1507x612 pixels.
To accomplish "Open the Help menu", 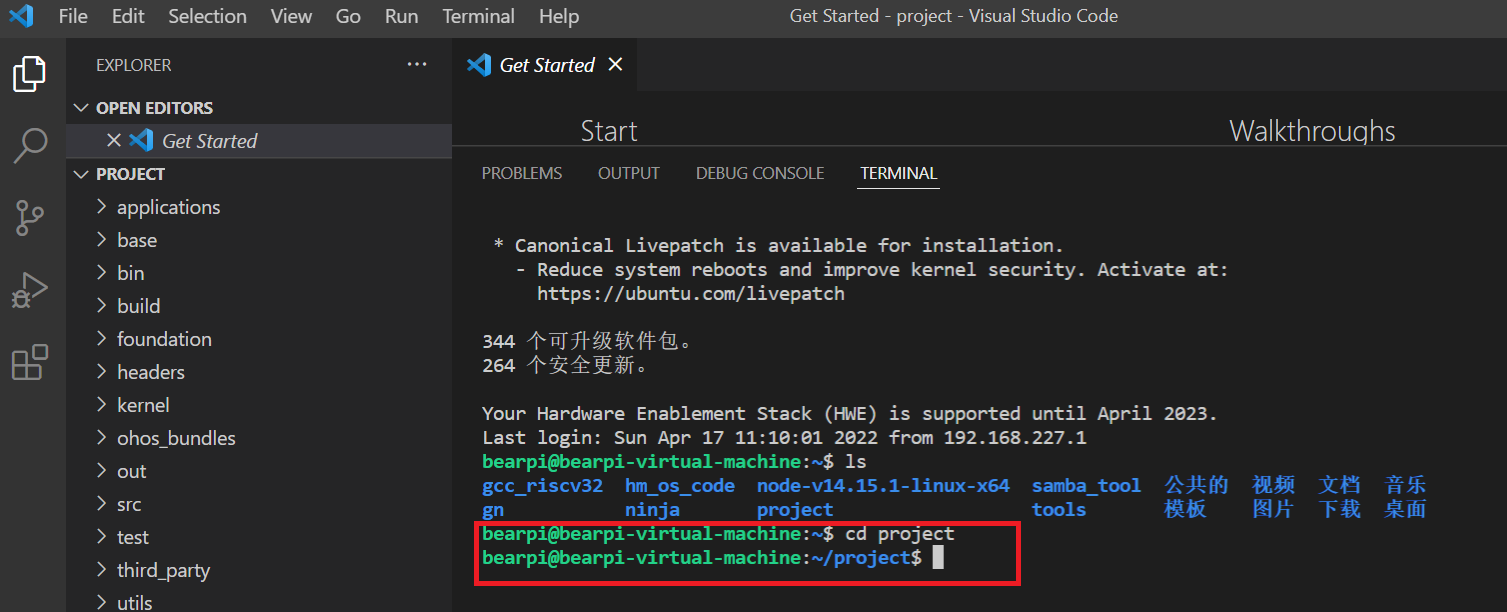I will pos(559,16).
